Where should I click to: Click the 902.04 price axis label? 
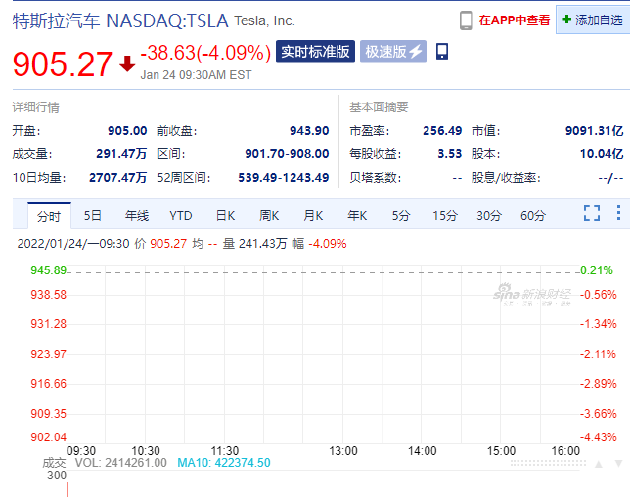click(49, 437)
